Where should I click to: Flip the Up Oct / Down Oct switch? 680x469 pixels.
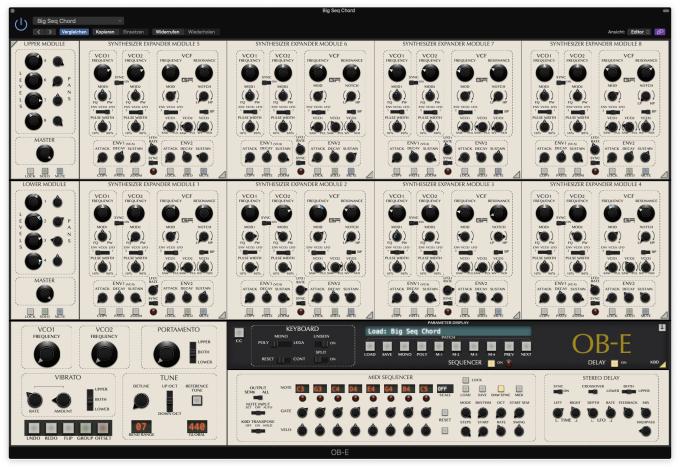(x=170, y=401)
